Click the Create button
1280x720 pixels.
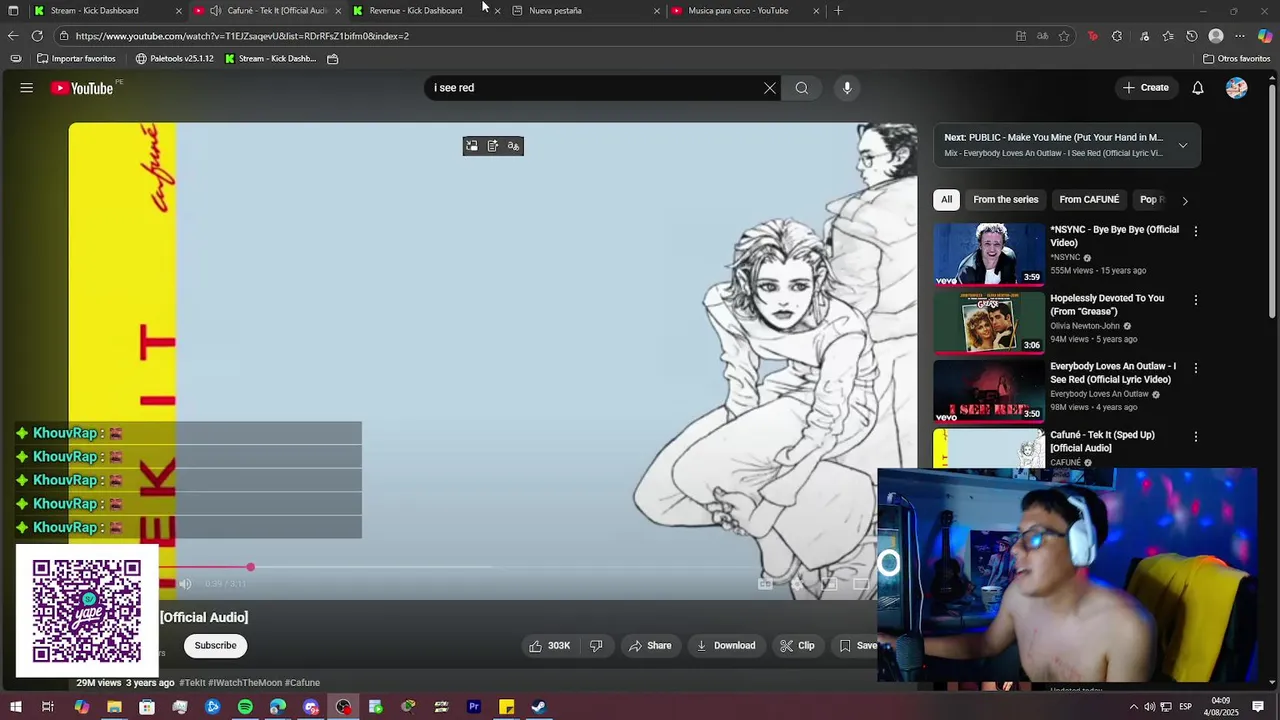(x=1146, y=88)
